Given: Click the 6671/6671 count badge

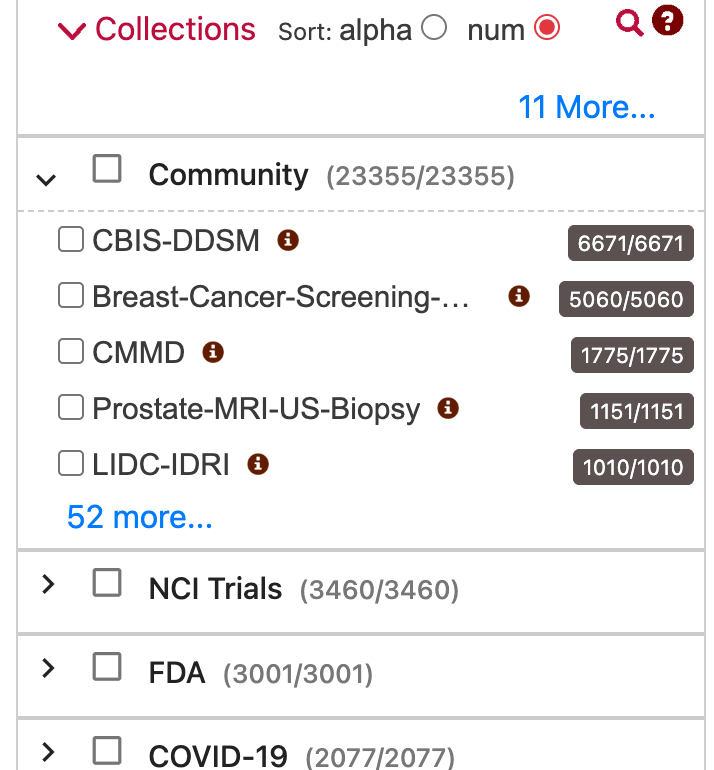Looking at the screenshot, I should pos(631,243).
